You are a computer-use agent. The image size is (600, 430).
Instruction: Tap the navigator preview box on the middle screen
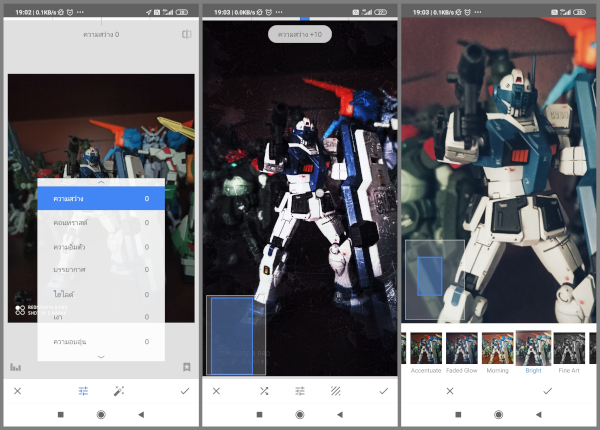click(236, 335)
